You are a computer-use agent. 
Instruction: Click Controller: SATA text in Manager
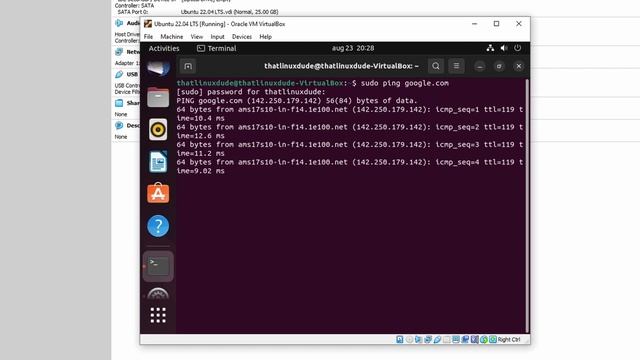click(134, 6)
